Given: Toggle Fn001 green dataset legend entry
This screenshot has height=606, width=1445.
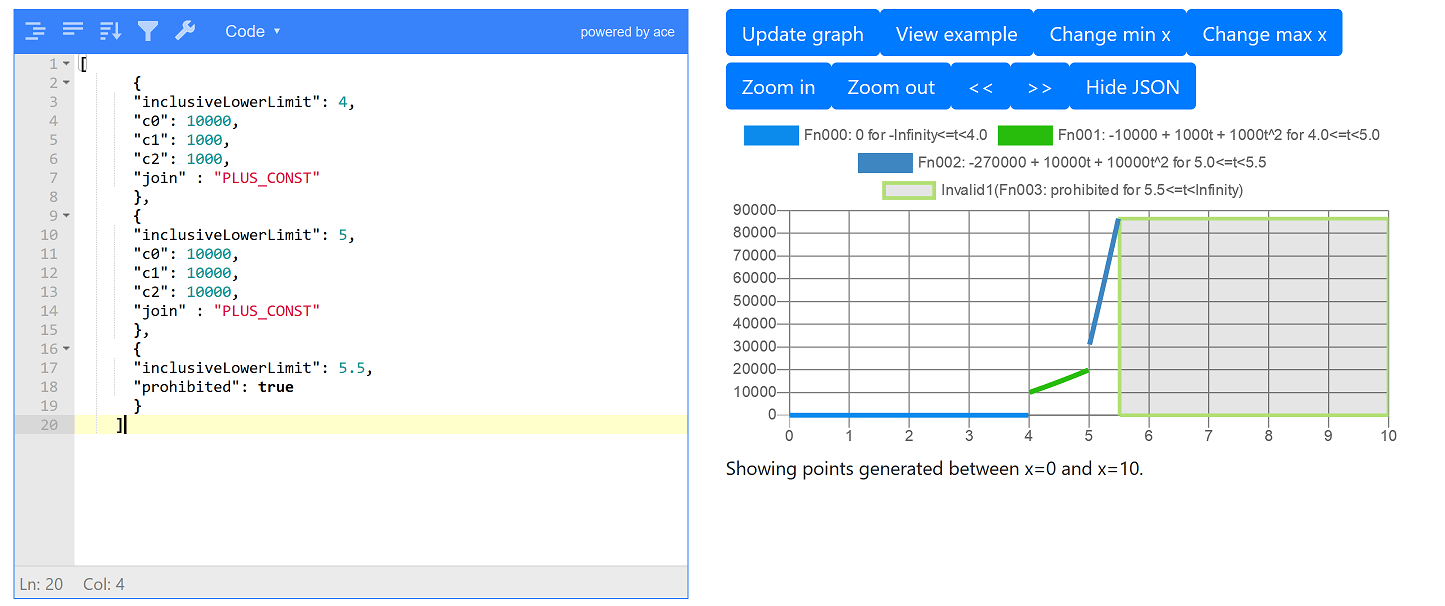Looking at the screenshot, I should click(1025, 135).
